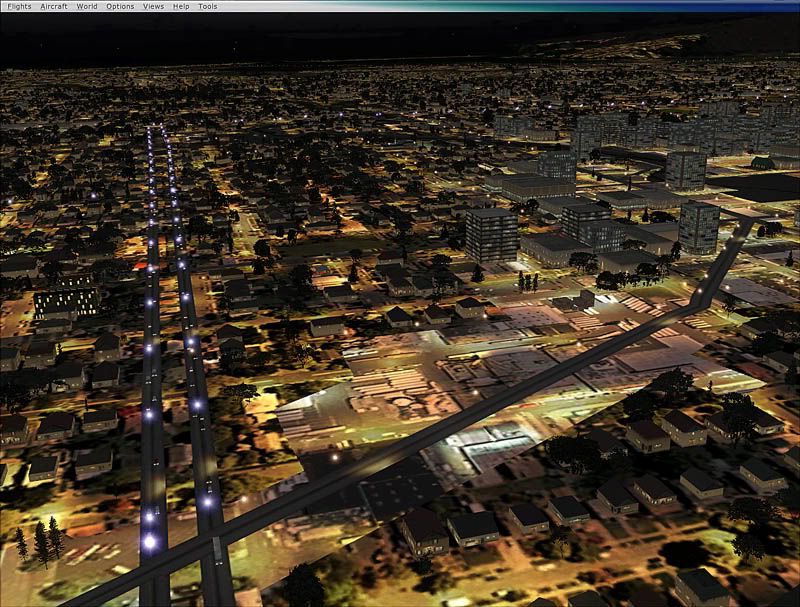Click the dark-roofed house at bottom center
This screenshot has height=607, width=800.
coord(424,529)
